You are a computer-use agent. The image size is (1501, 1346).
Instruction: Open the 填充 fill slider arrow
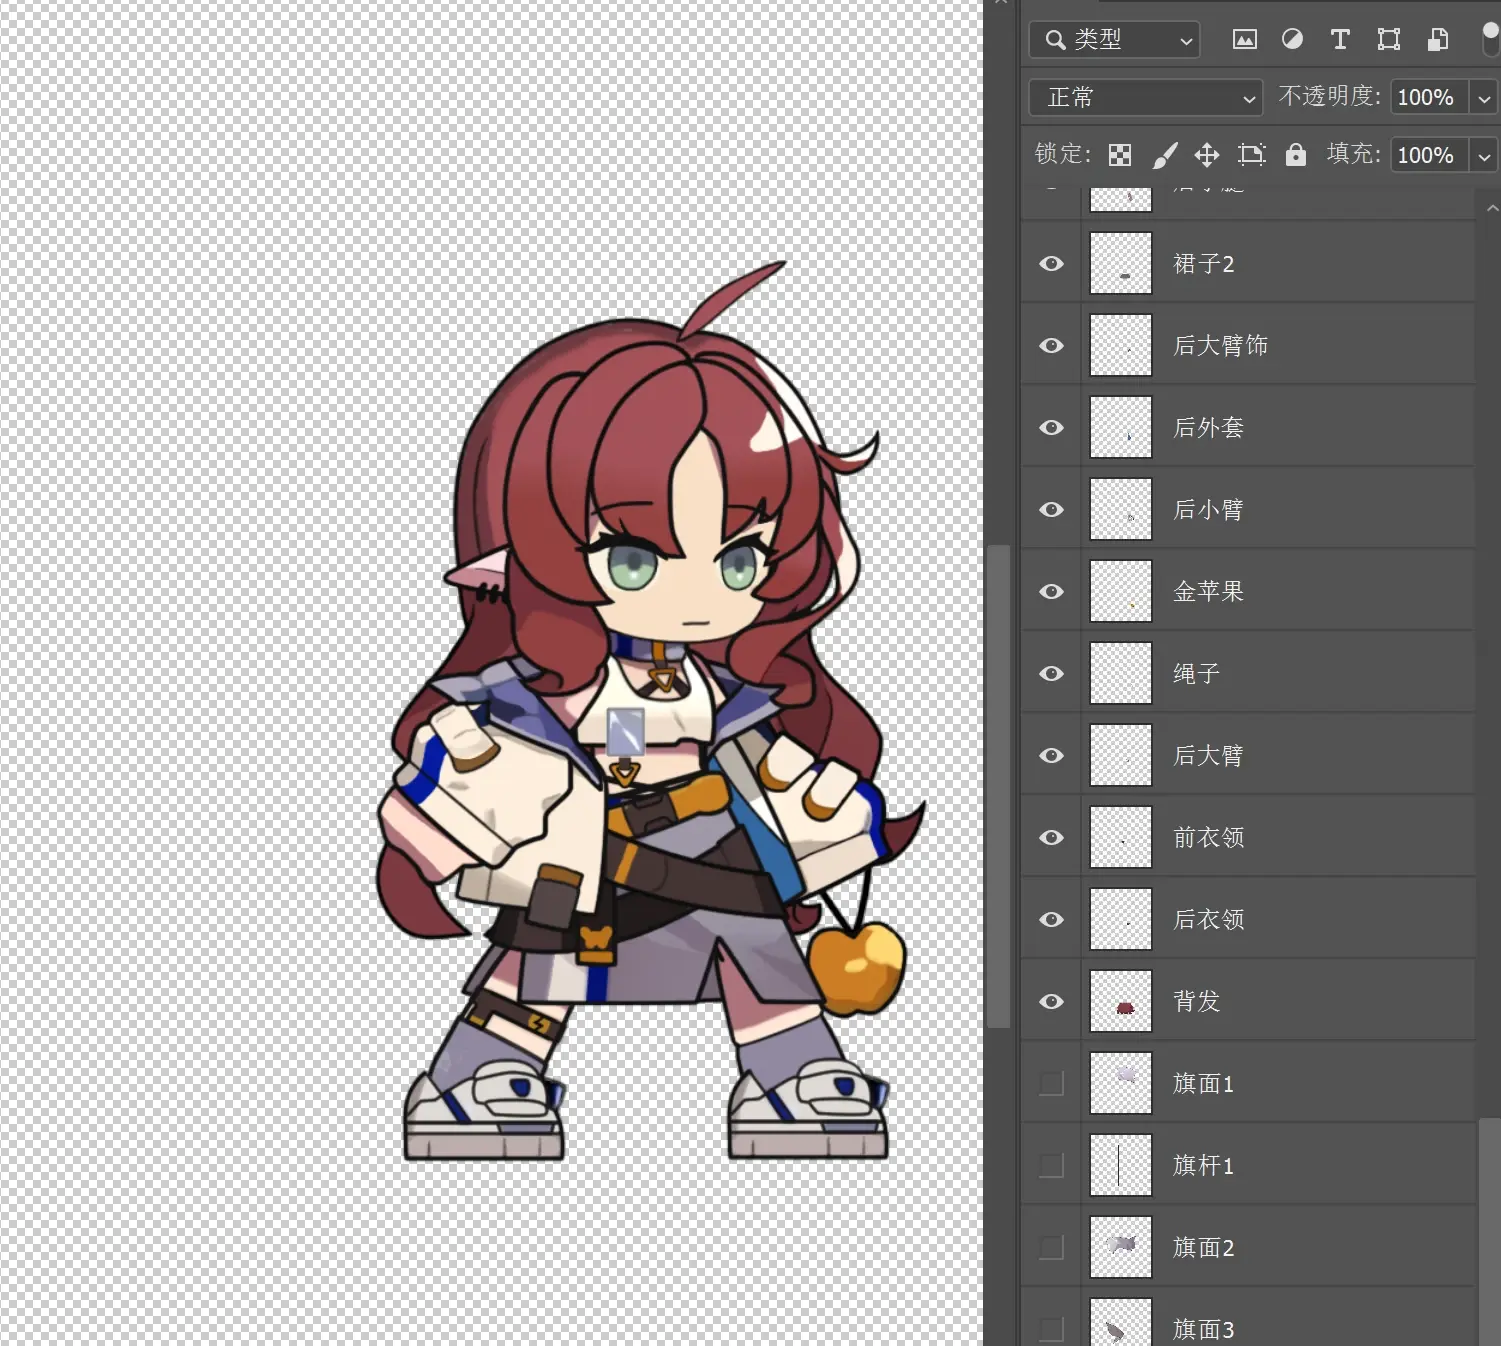click(x=1484, y=156)
